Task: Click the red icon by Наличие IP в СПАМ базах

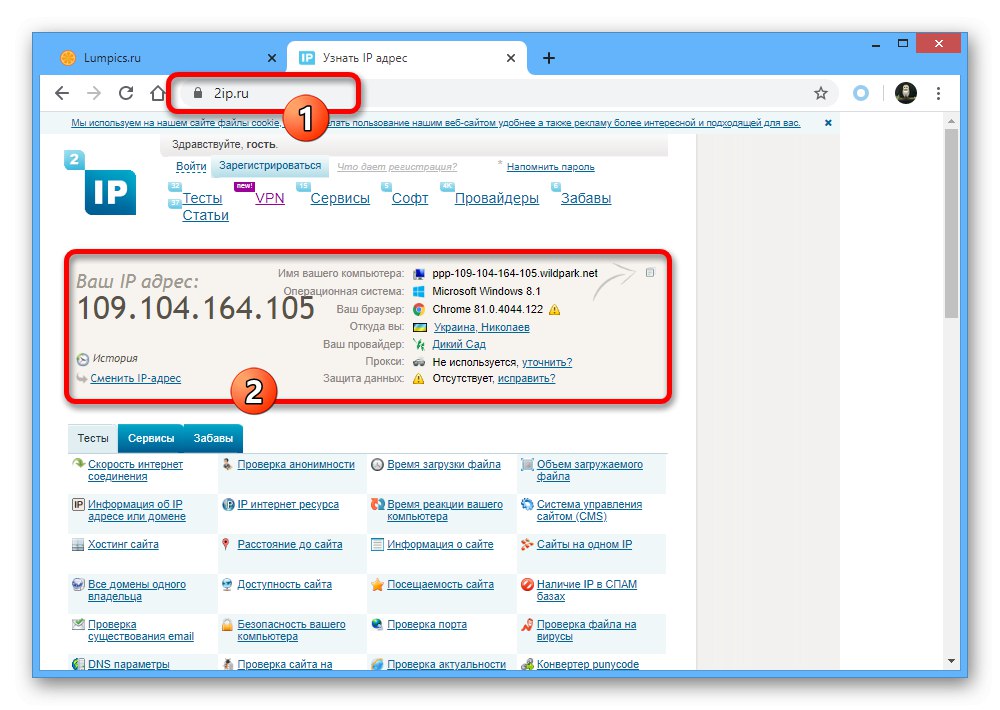Action: (x=527, y=584)
